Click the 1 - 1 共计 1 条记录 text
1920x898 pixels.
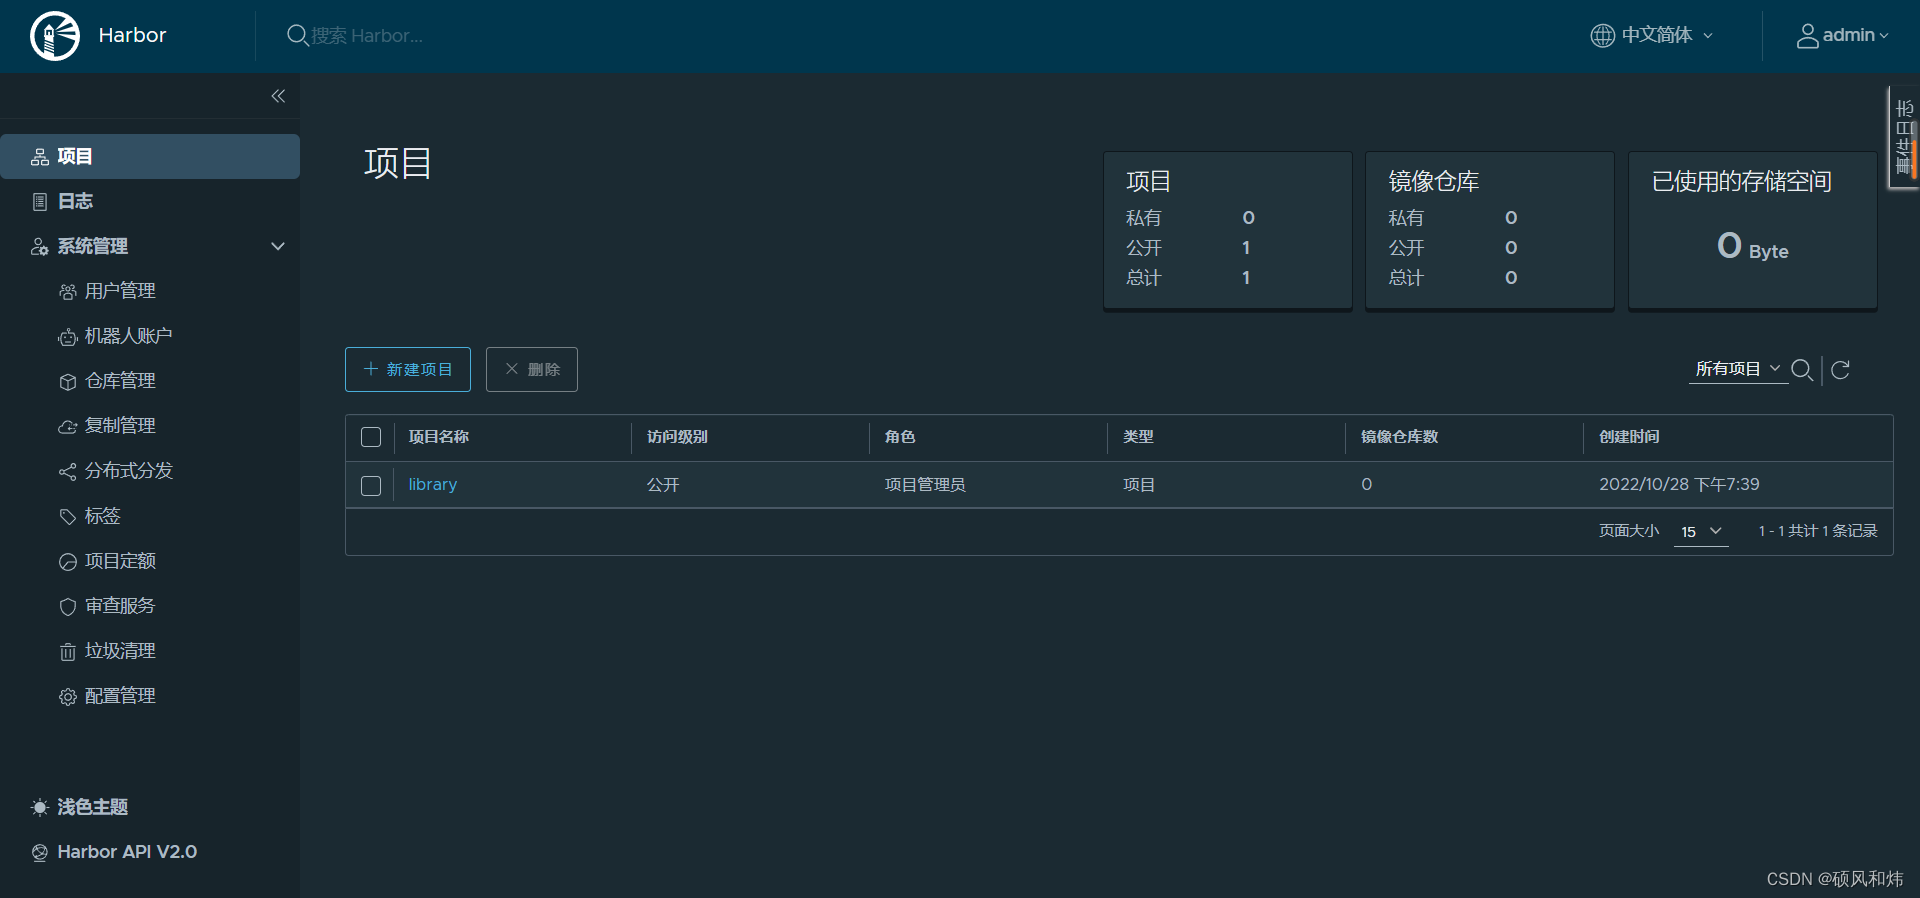[x=1817, y=531]
